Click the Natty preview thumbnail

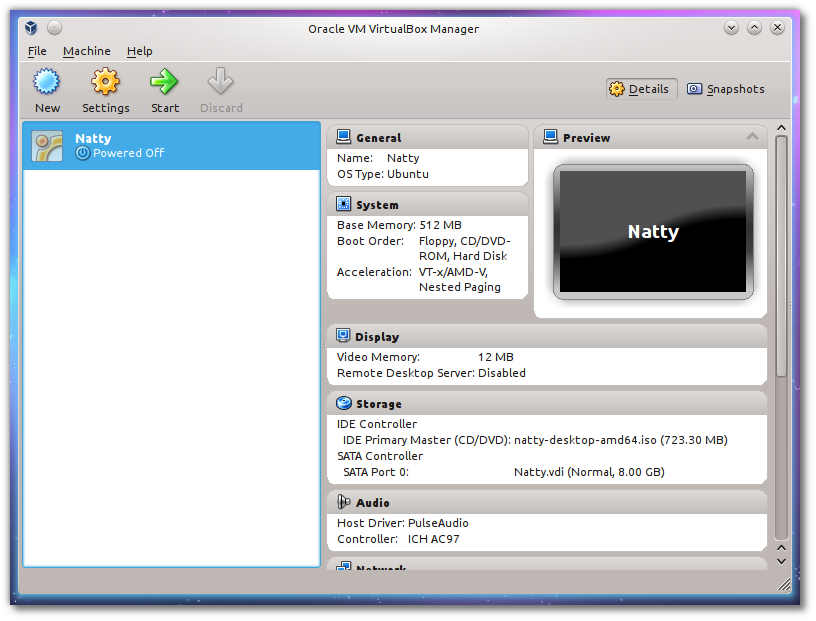tap(652, 232)
